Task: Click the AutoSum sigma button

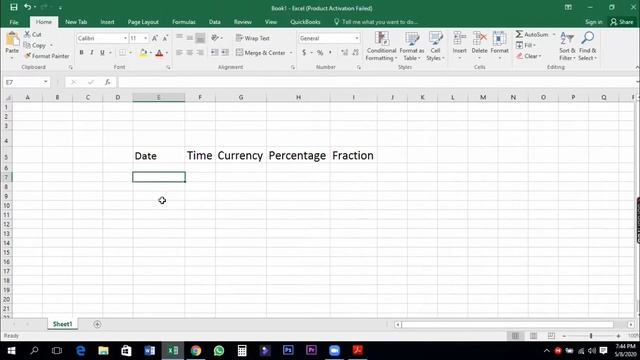Action: pos(532,34)
